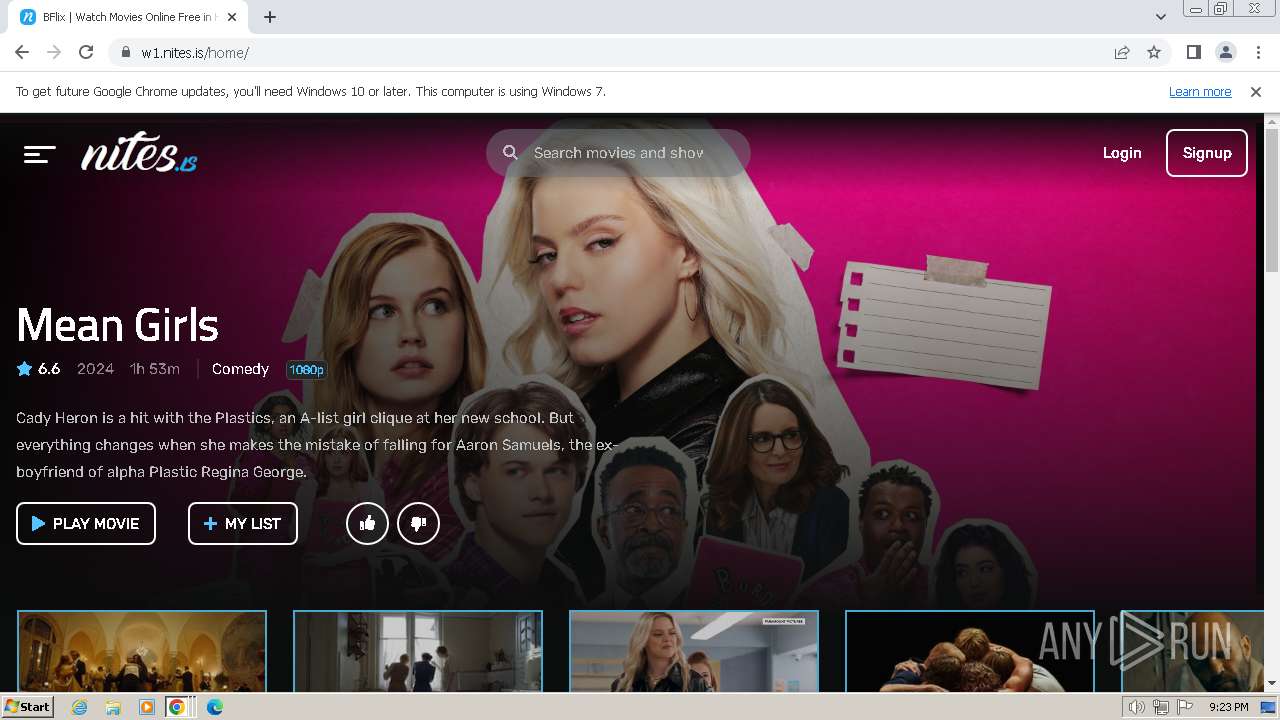Screen dimensions: 1280x720
Task: Open the window room scene thumbnail
Action: (418, 651)
